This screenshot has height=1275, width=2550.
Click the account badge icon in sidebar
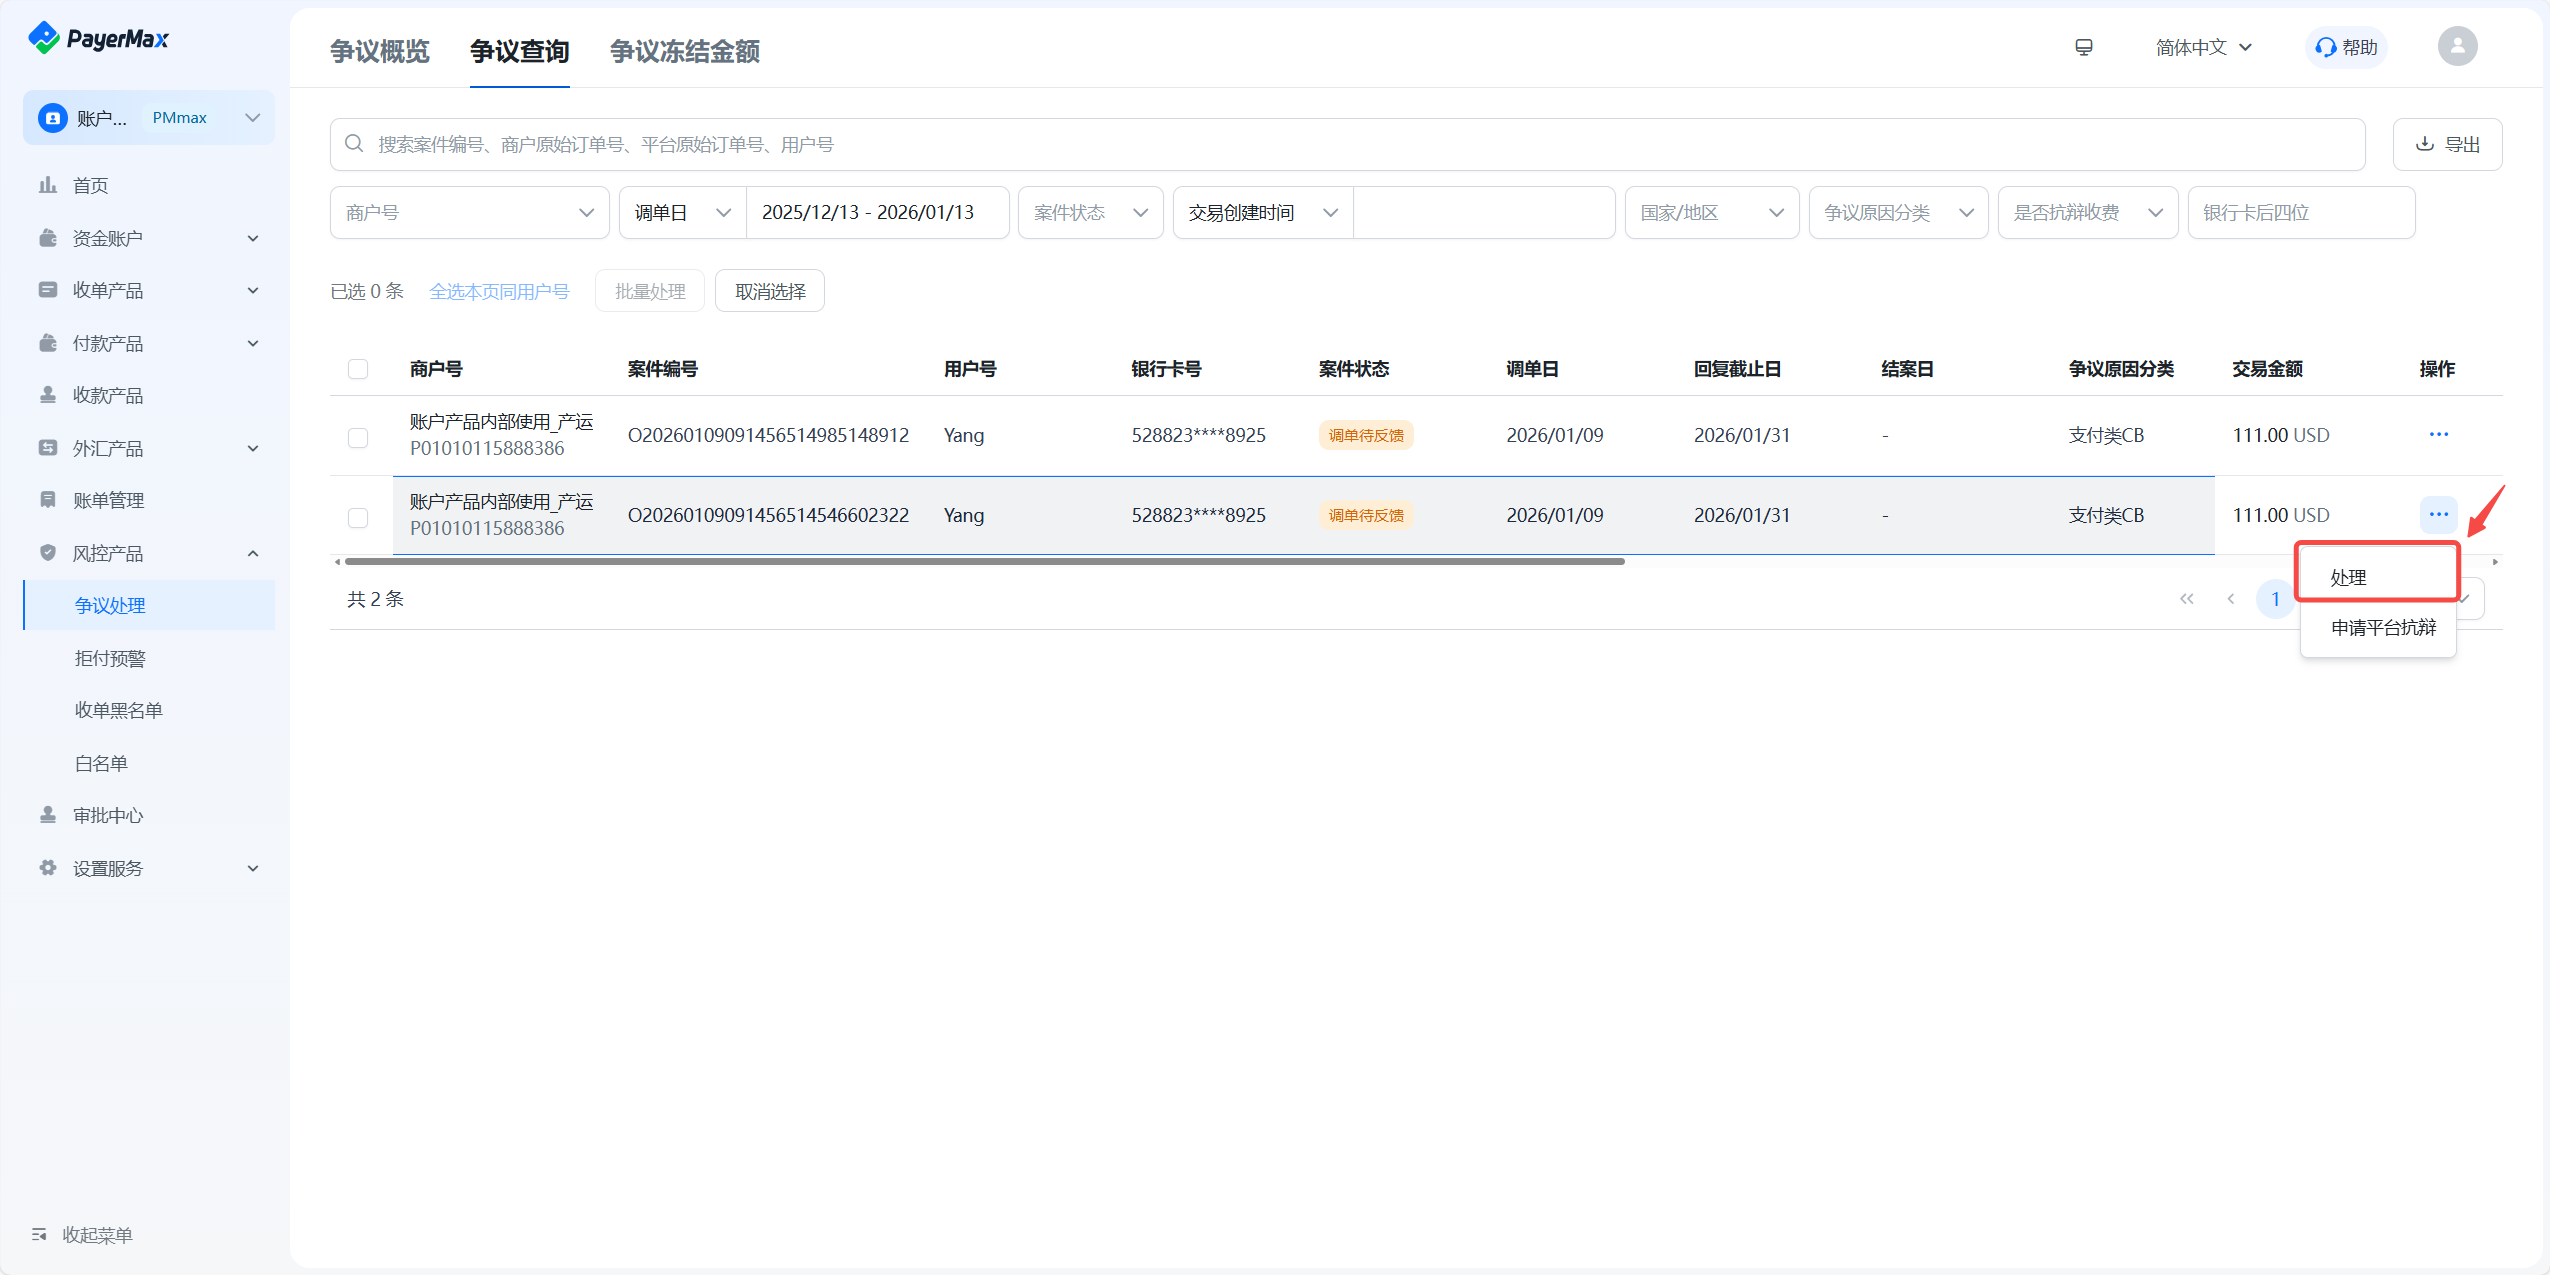(53, 118)
